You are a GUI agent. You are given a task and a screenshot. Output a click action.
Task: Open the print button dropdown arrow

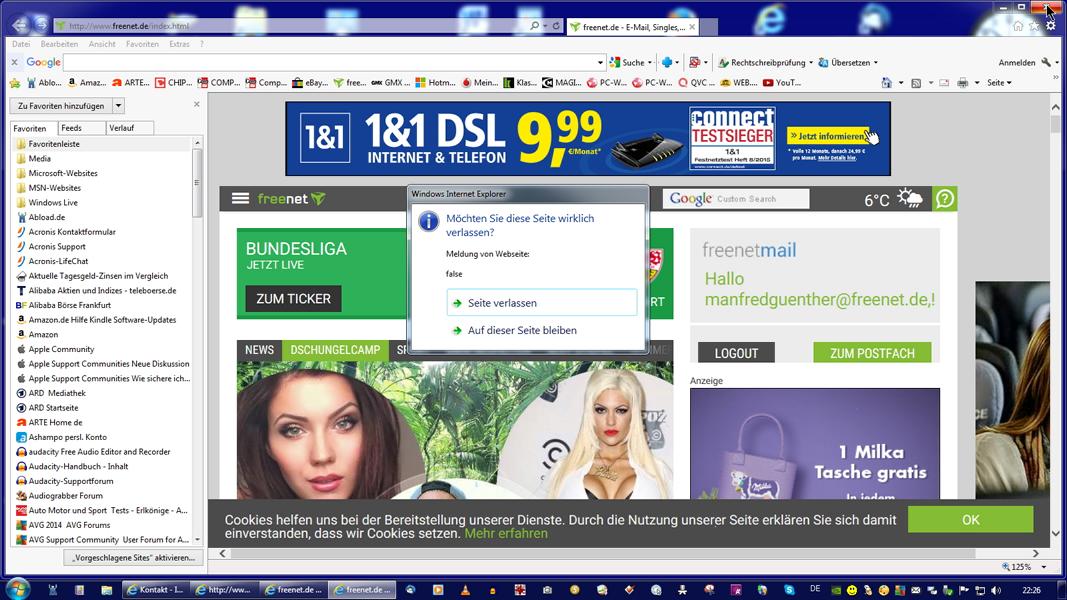976,83
